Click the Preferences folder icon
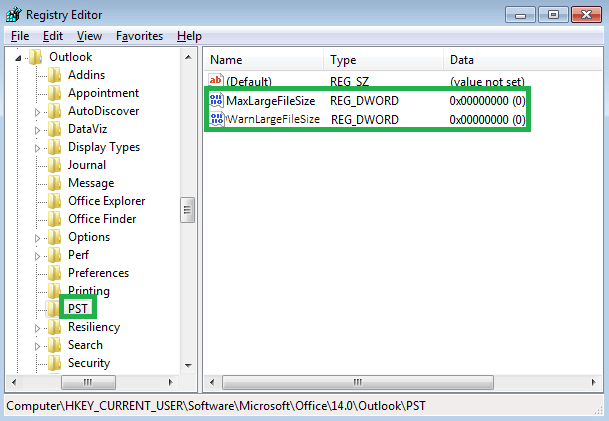609x421 pixels. pos(54,273)
